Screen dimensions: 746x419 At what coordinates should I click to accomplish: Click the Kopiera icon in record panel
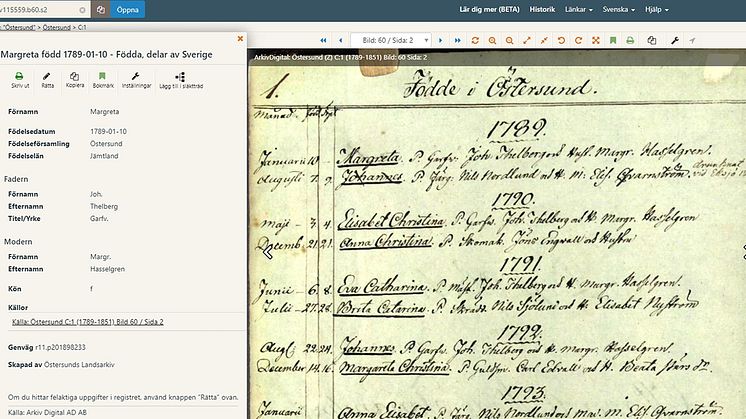[x=75, y=80]
